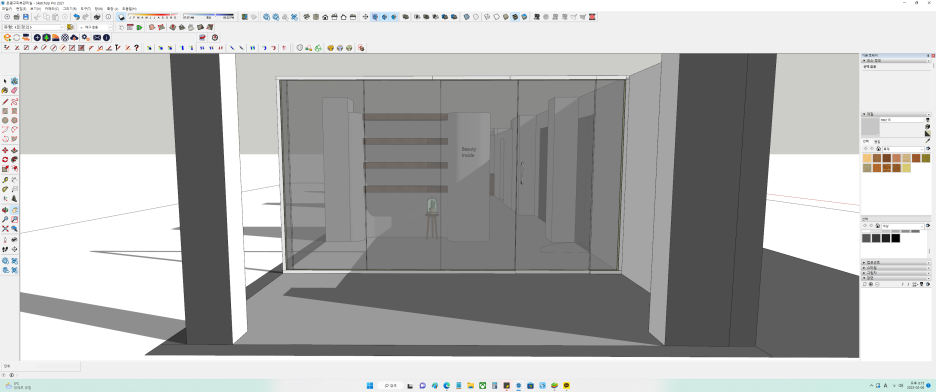Switch to the Front house view

tap(325, 17)
